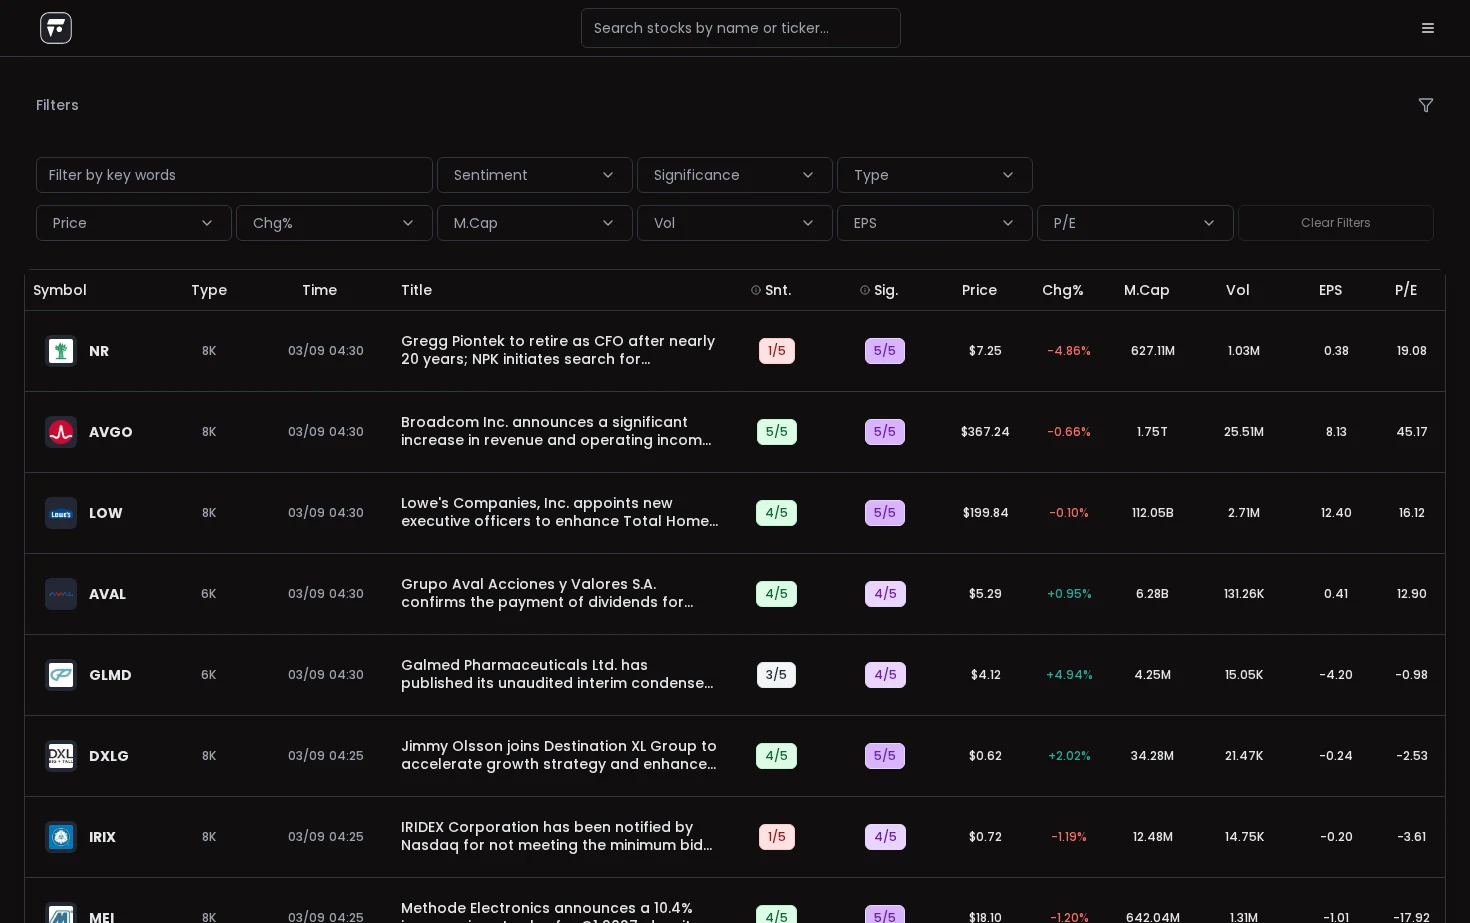
Task: Open the IRIDEX Nasdaq notification headline
Action: click(558, 836)
